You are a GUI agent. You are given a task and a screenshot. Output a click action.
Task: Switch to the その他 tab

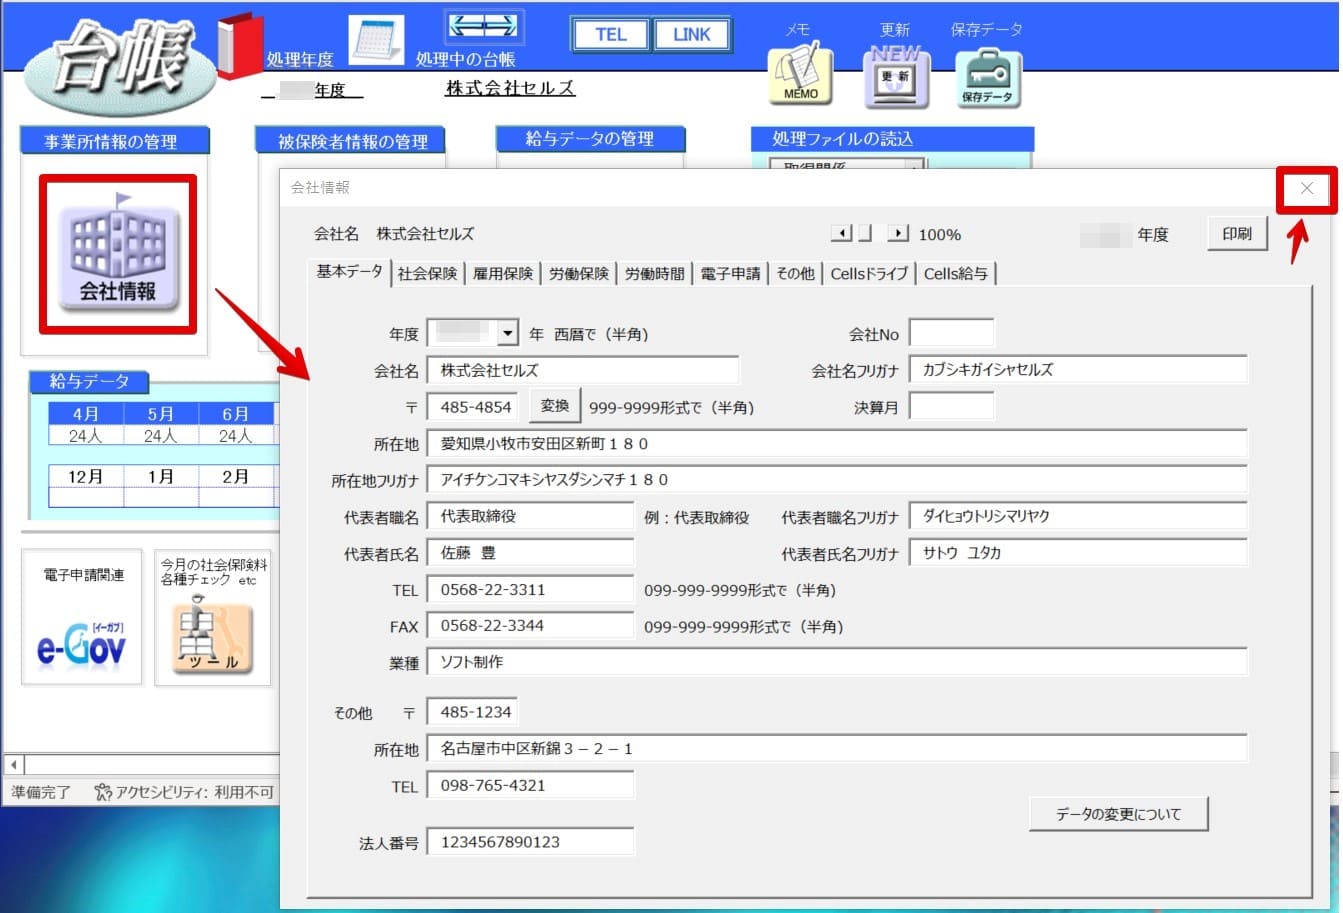tap(795, 273)
